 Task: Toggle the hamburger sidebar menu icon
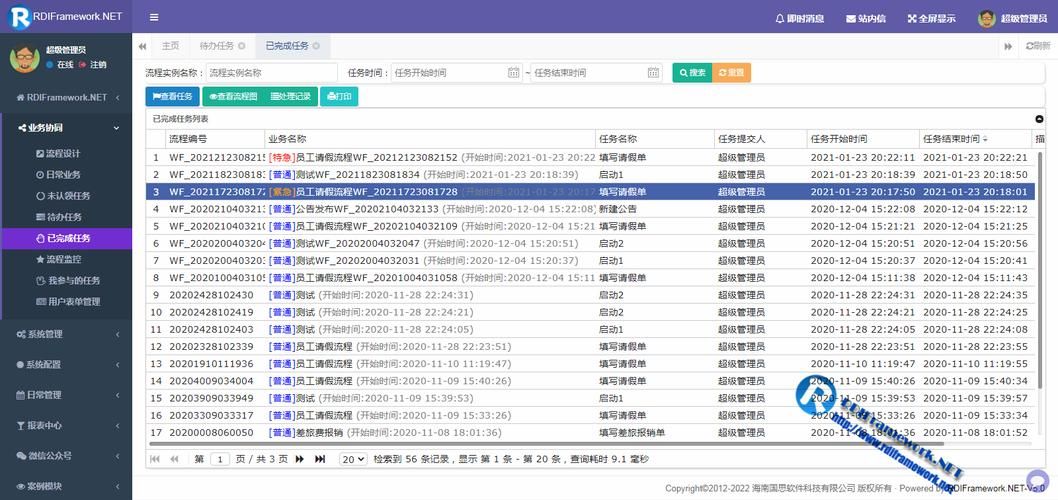pos(154,18)
